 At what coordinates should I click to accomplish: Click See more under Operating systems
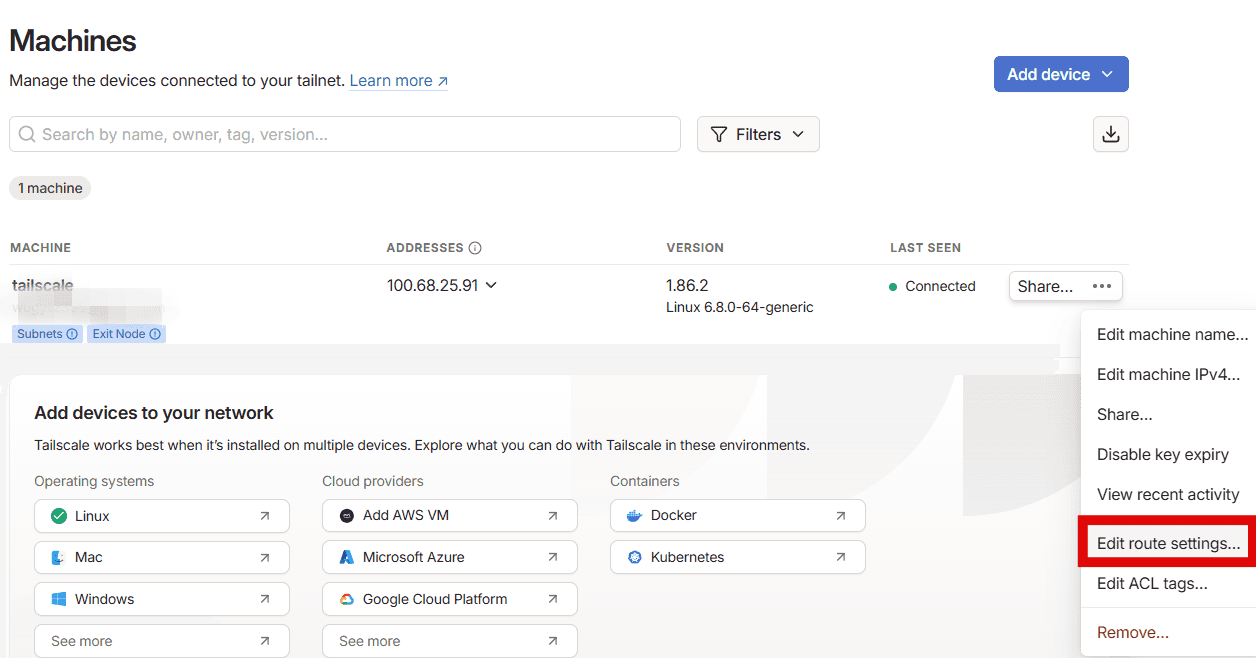point(162,641)
